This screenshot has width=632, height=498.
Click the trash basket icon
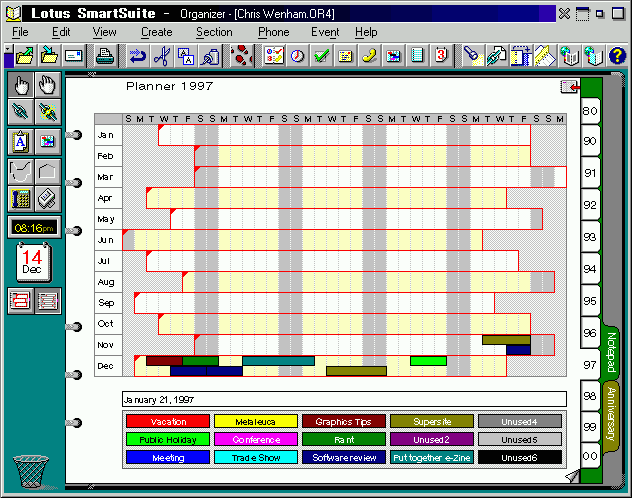click(31, 471)
